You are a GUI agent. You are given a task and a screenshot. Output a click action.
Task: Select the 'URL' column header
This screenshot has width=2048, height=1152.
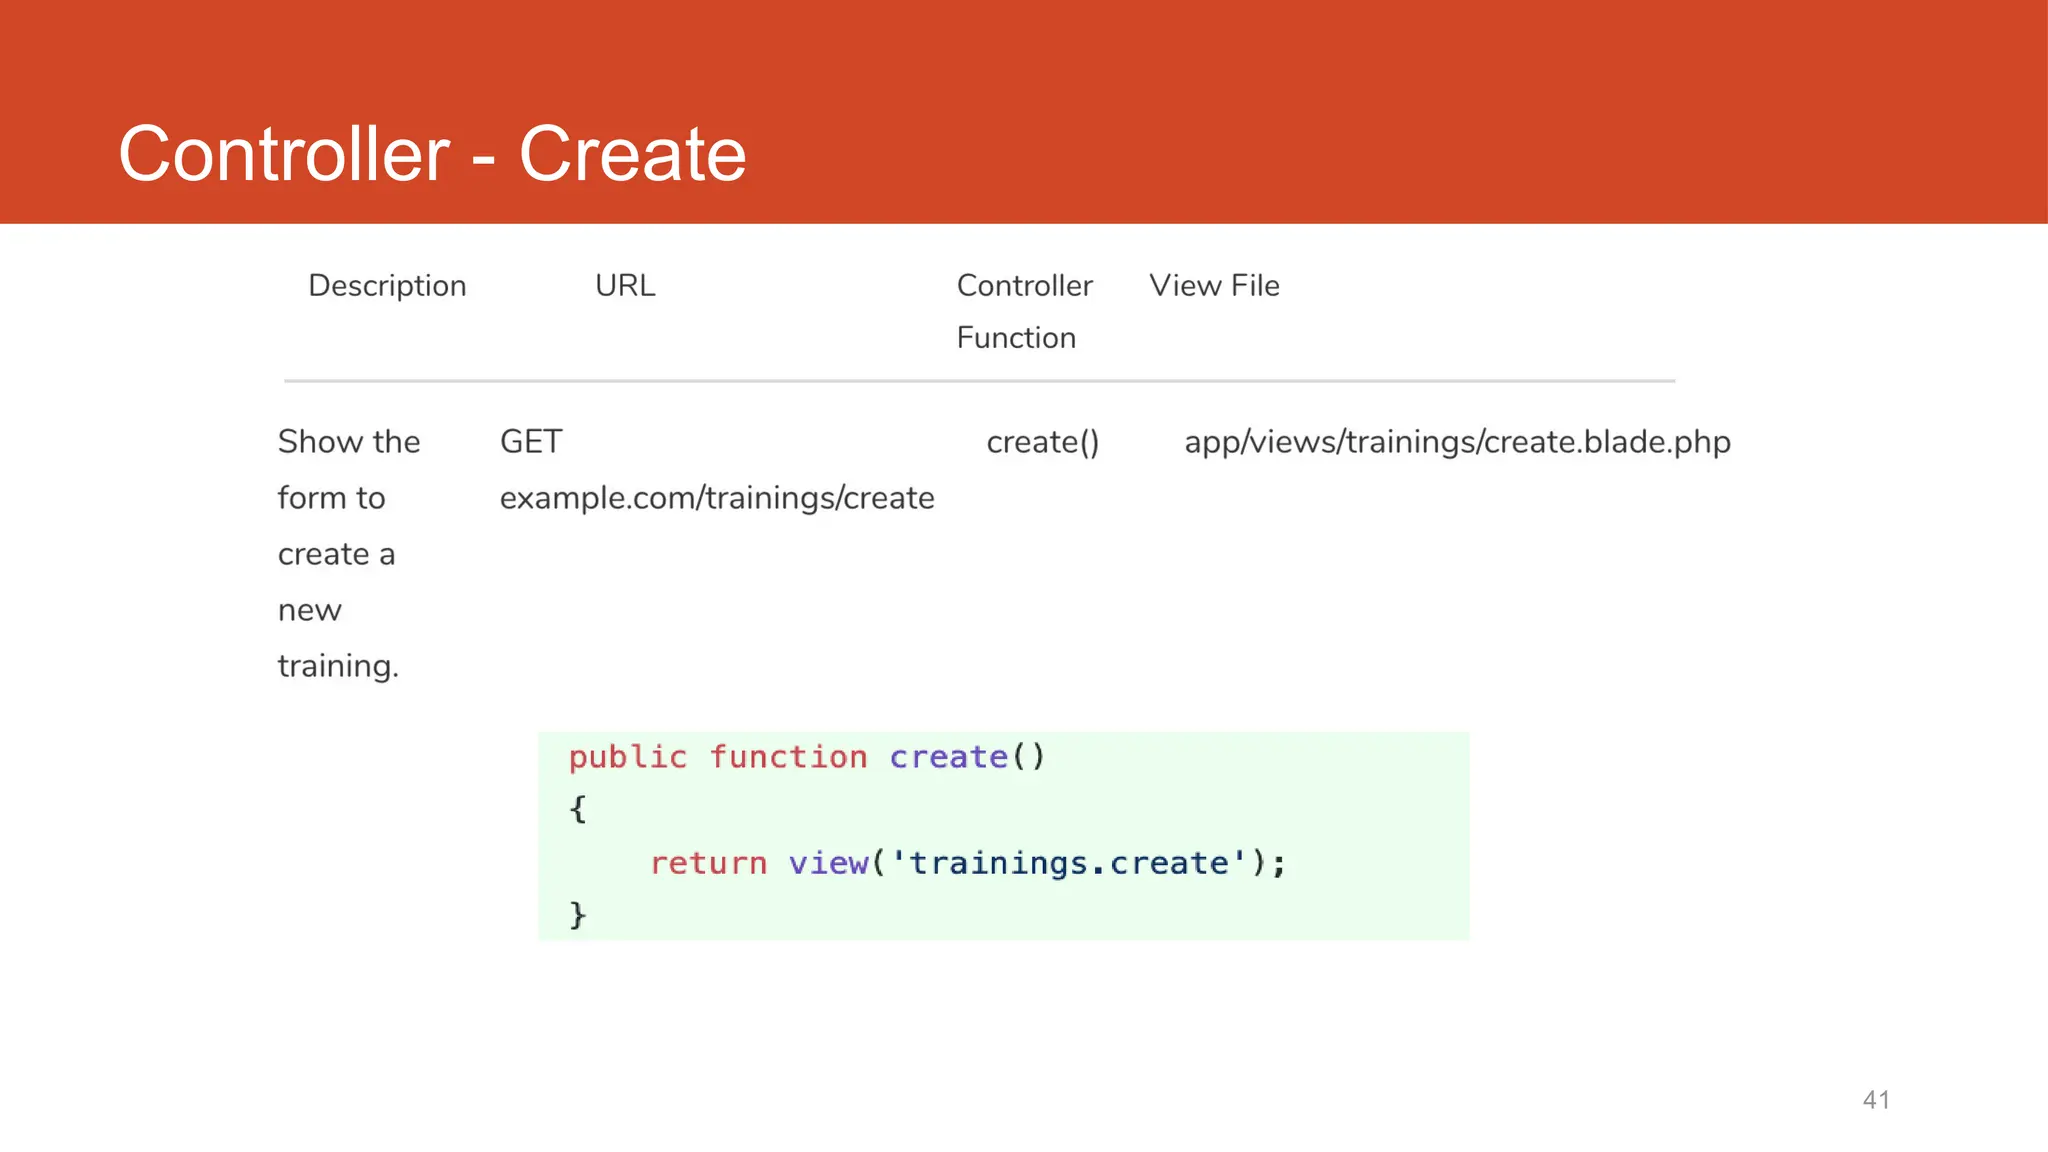point(625,286)
